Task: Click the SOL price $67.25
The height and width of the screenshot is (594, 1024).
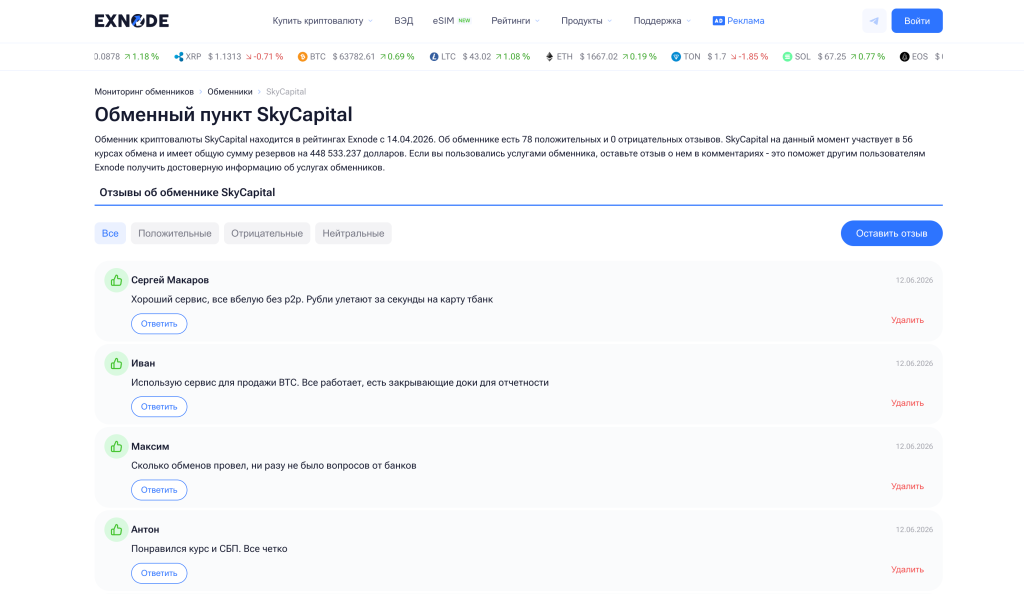Action: click(832, 57)
